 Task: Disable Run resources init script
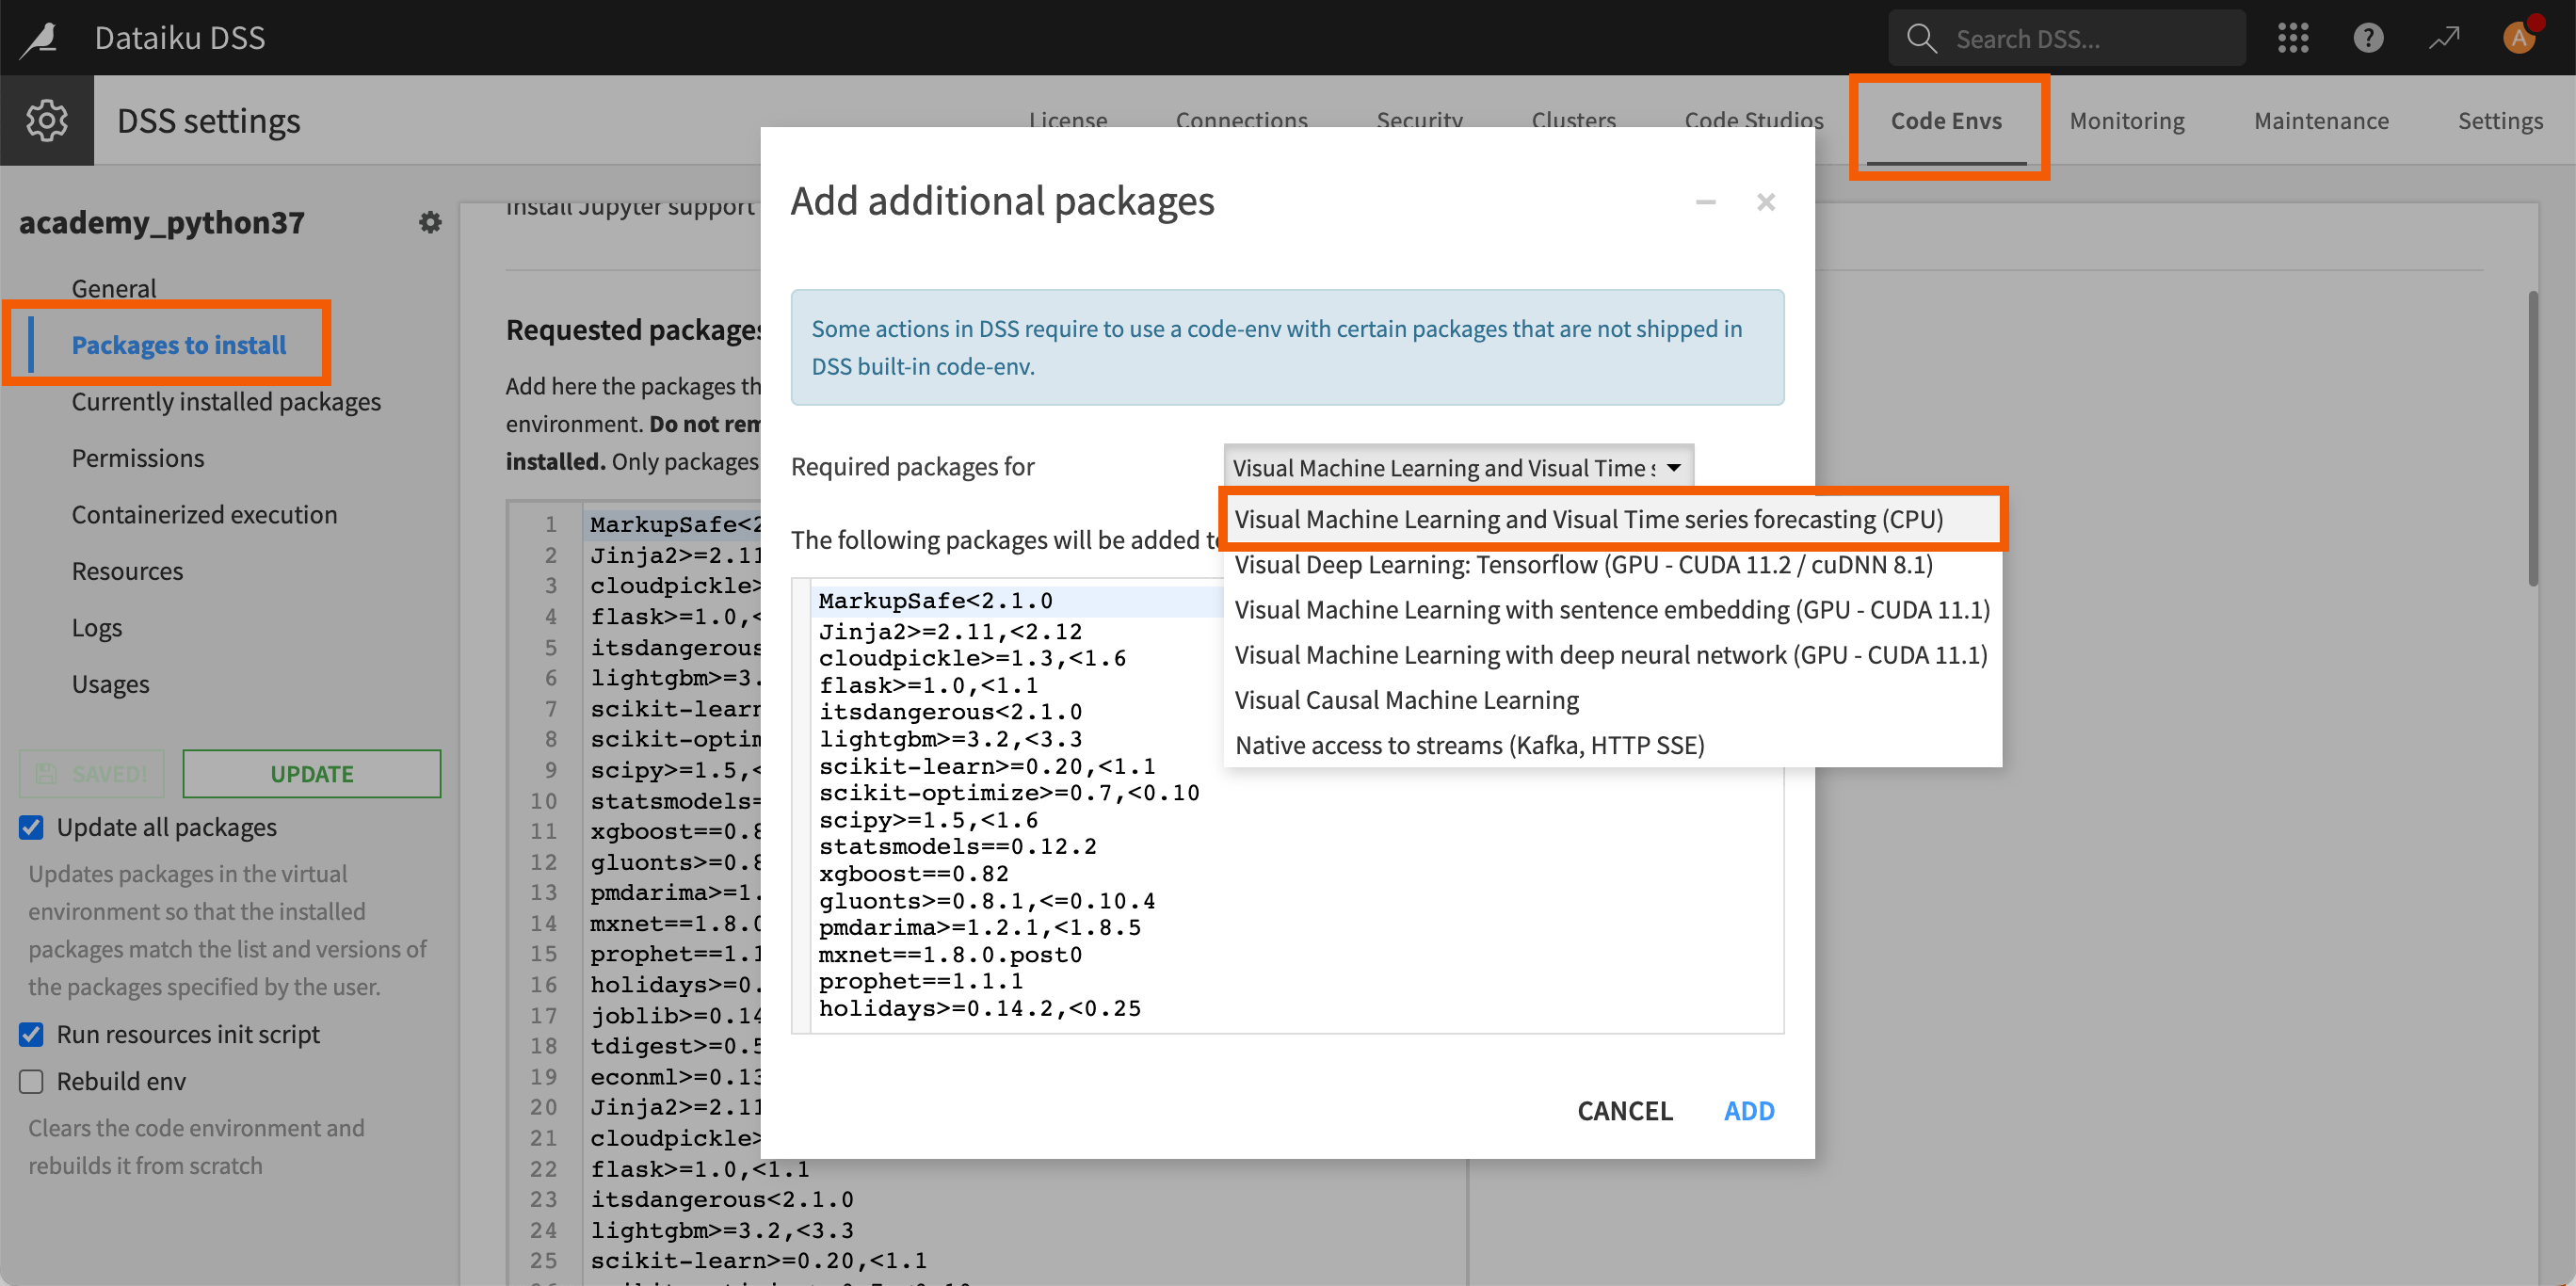(x=31, y=1034)
